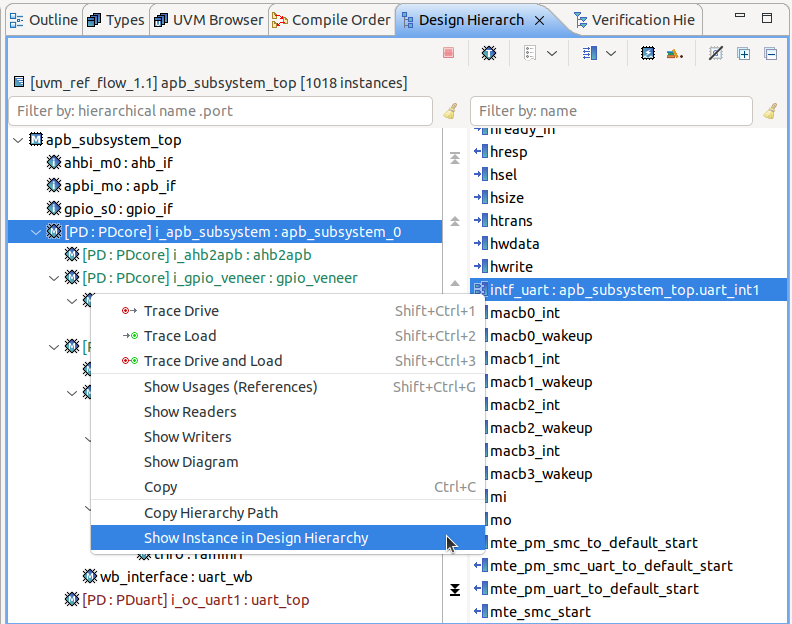Viewport: 792px width, 624px height.
Task: Click the port sliders settings icon
Action: (589, 53)
